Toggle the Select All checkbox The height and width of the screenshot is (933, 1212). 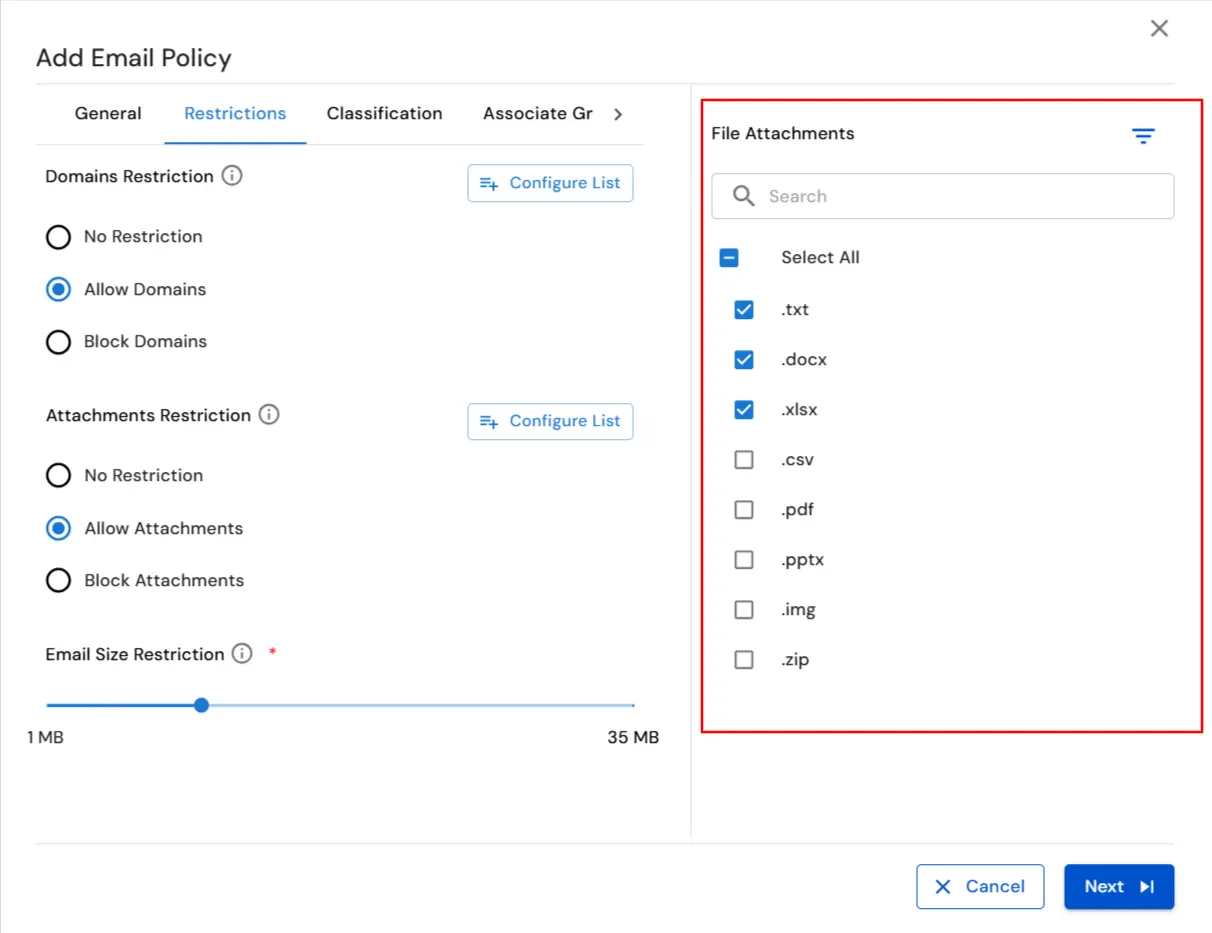click(x=729, y=257)
